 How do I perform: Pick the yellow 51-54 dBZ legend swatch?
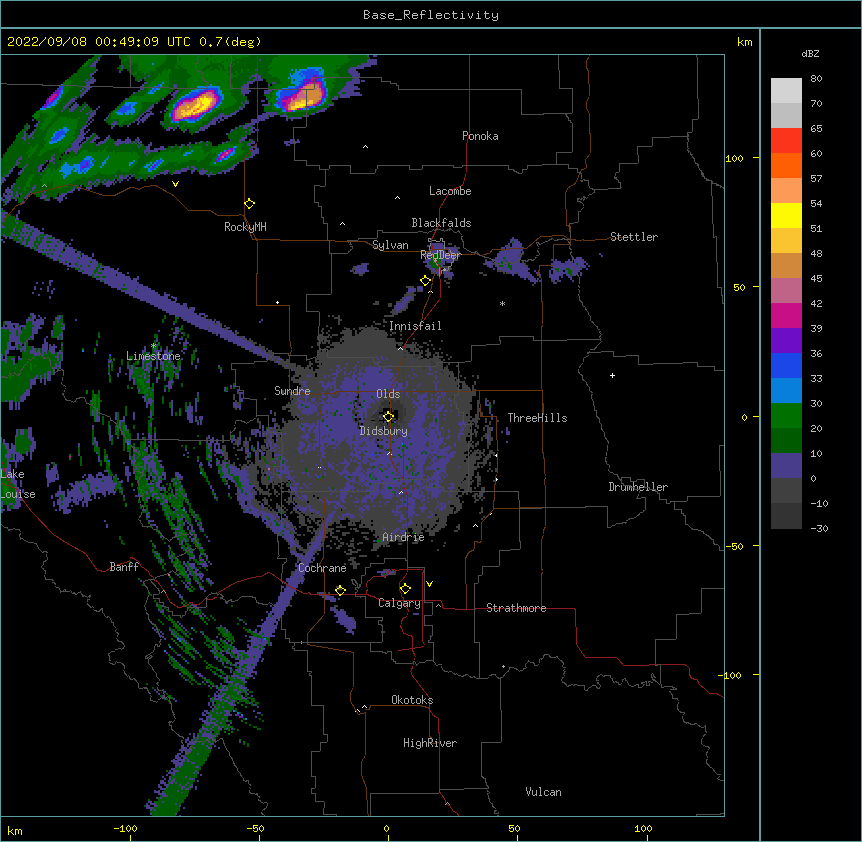[x=786, y=215]
